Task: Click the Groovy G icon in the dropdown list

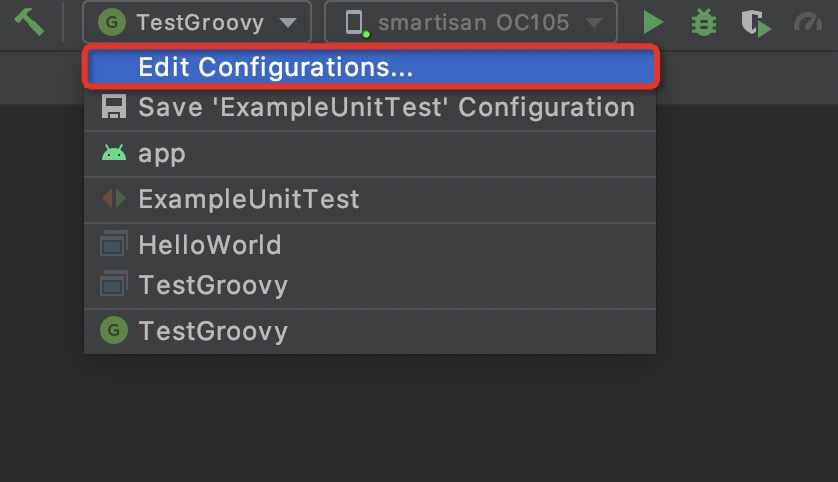Action: pos(114,330)
